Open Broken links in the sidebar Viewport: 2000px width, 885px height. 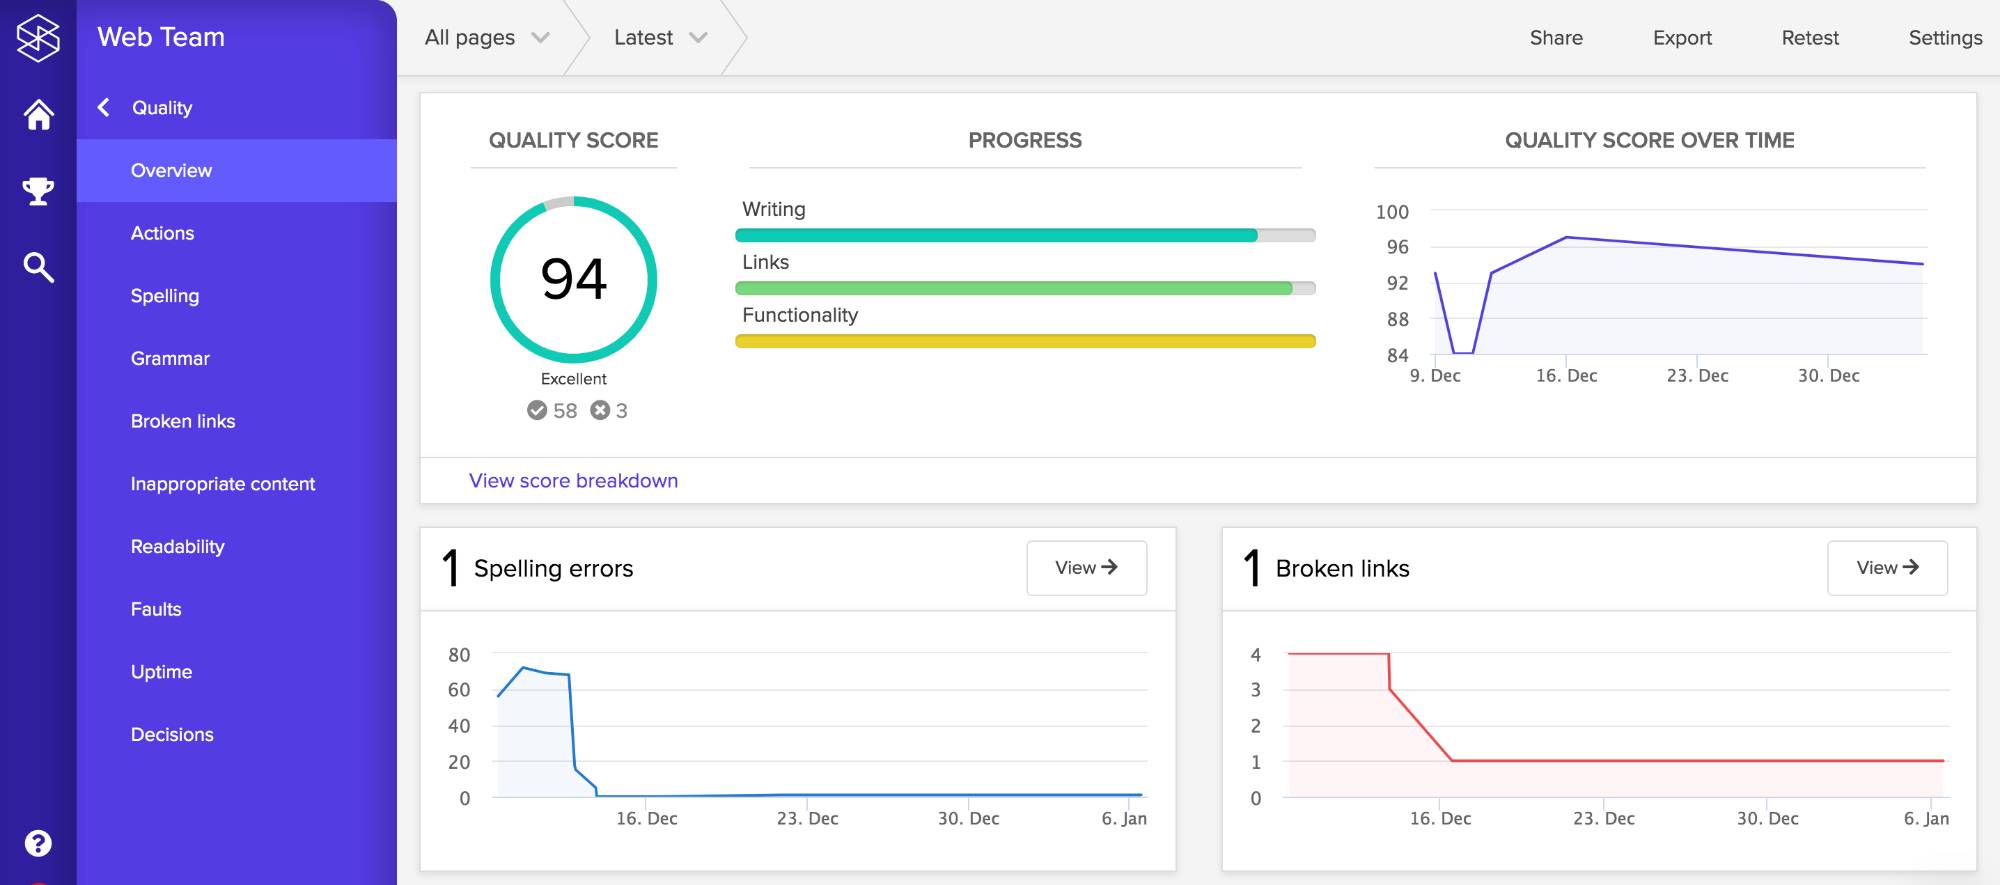[x=183, y=421]
